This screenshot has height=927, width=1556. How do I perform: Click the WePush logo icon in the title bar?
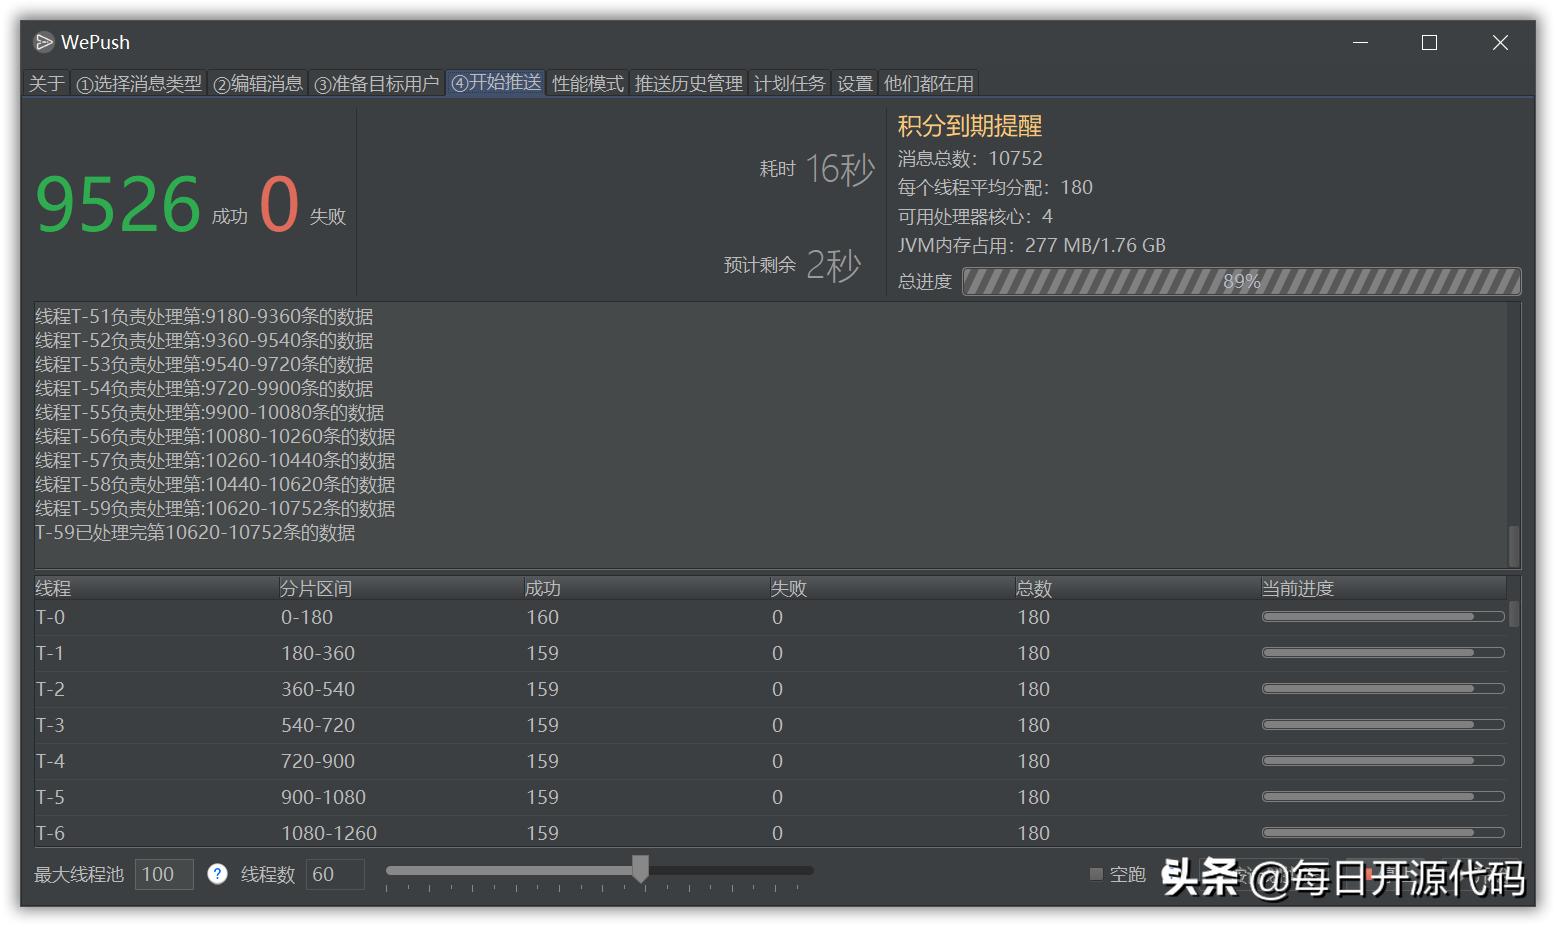(x=44, y=42)
